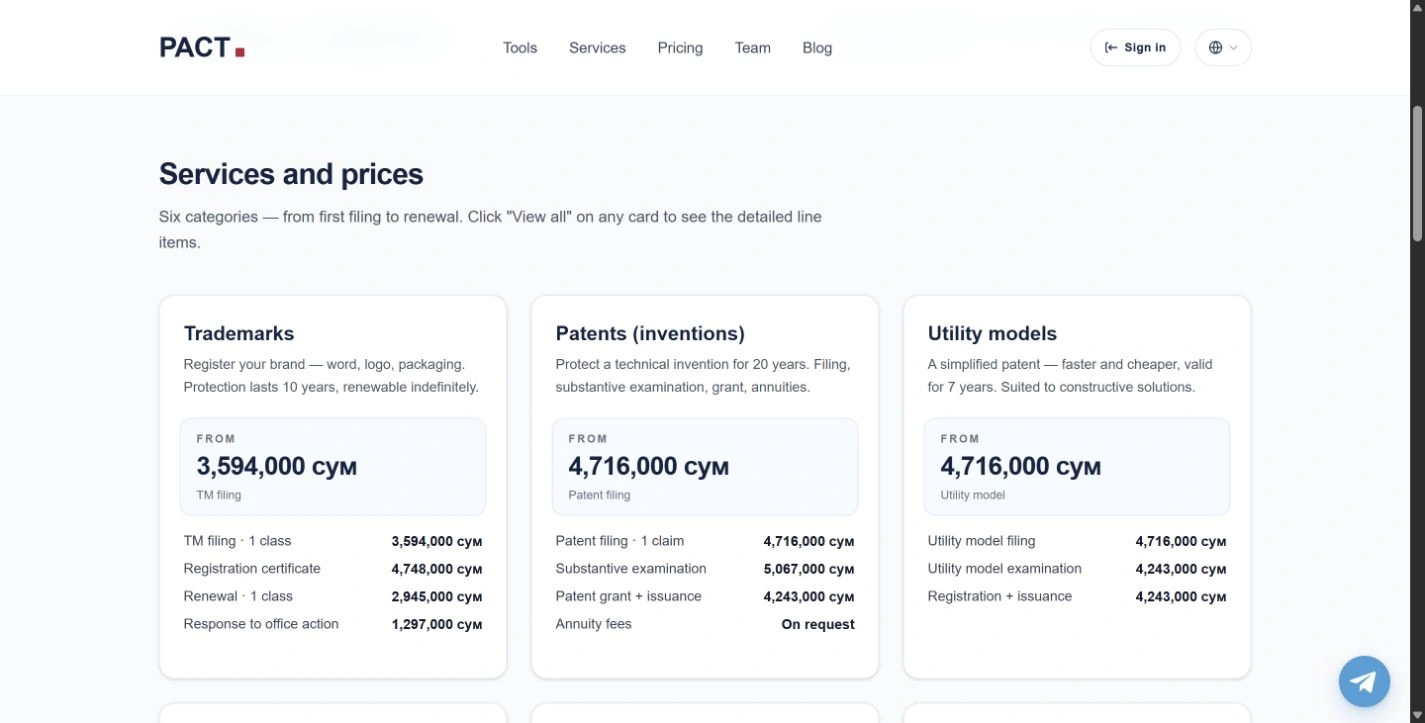The height and width of the screenshot is (723, 1425).
Task: Click the page vertical scrollbar thumb
Action: point(1417,171)
